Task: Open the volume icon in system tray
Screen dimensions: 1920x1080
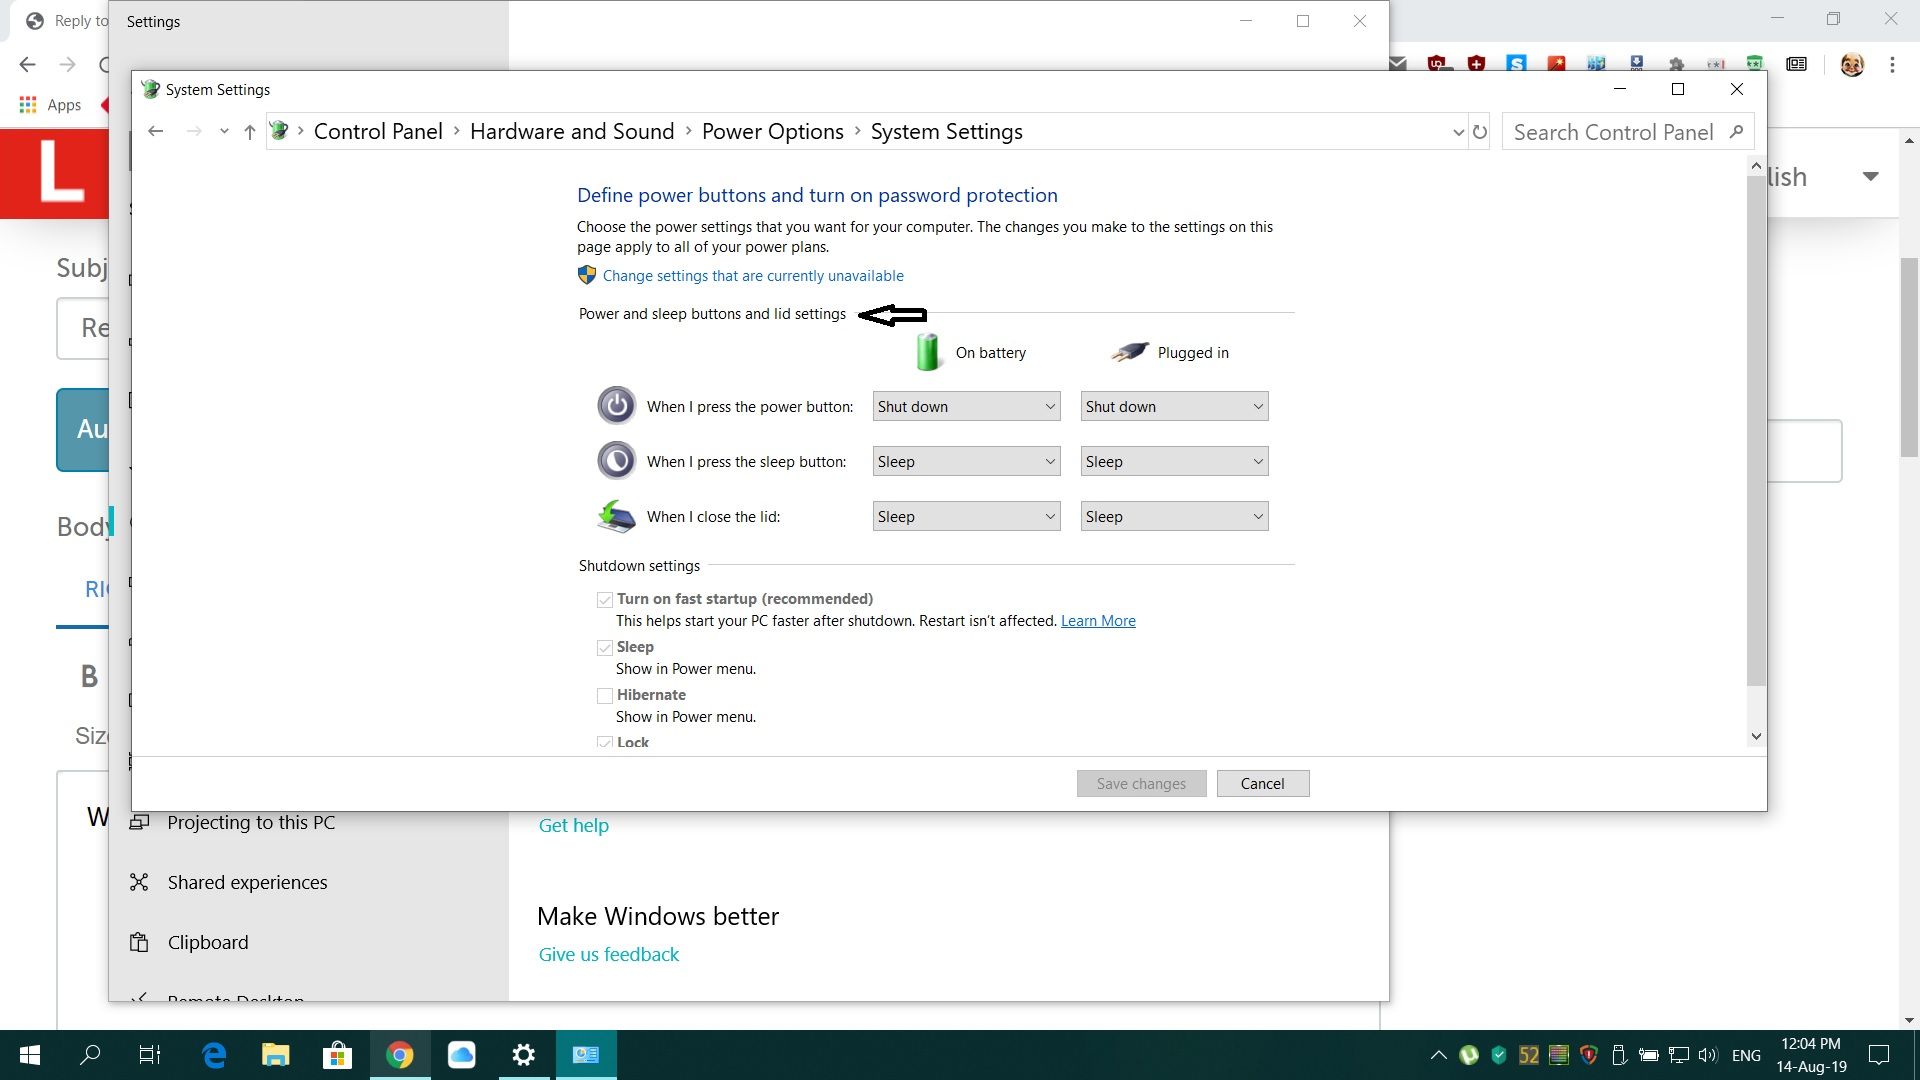Action: pos(1706,1055)
